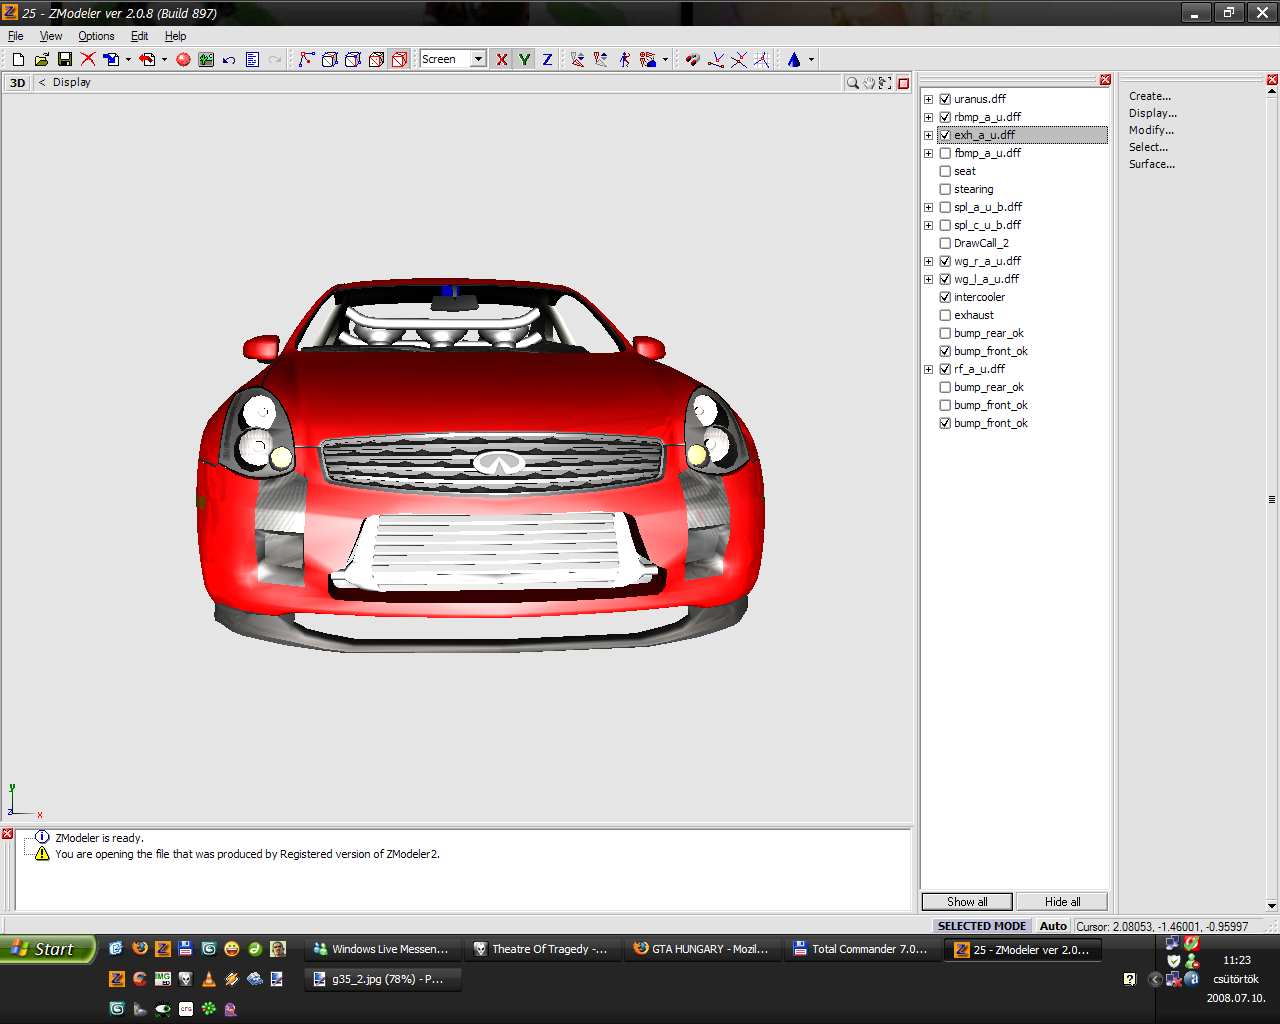Click the Import toolbar icon
This screenshot has width=1280, height=1024.
coord(110,60)
